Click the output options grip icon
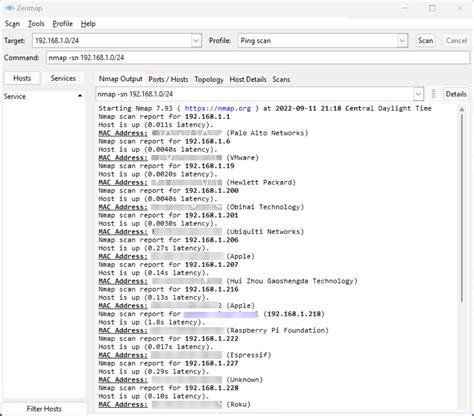The image size is (474, 416). coord(433,94)
